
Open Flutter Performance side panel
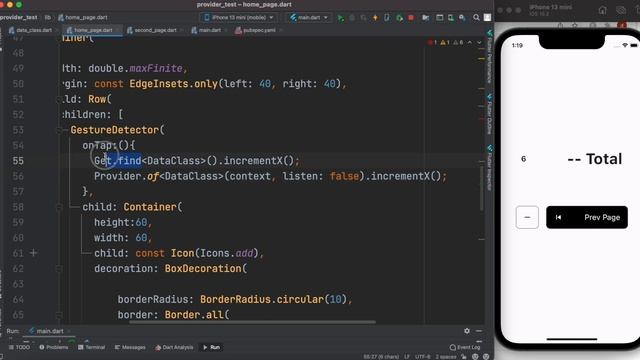click(x=489, y=56)
